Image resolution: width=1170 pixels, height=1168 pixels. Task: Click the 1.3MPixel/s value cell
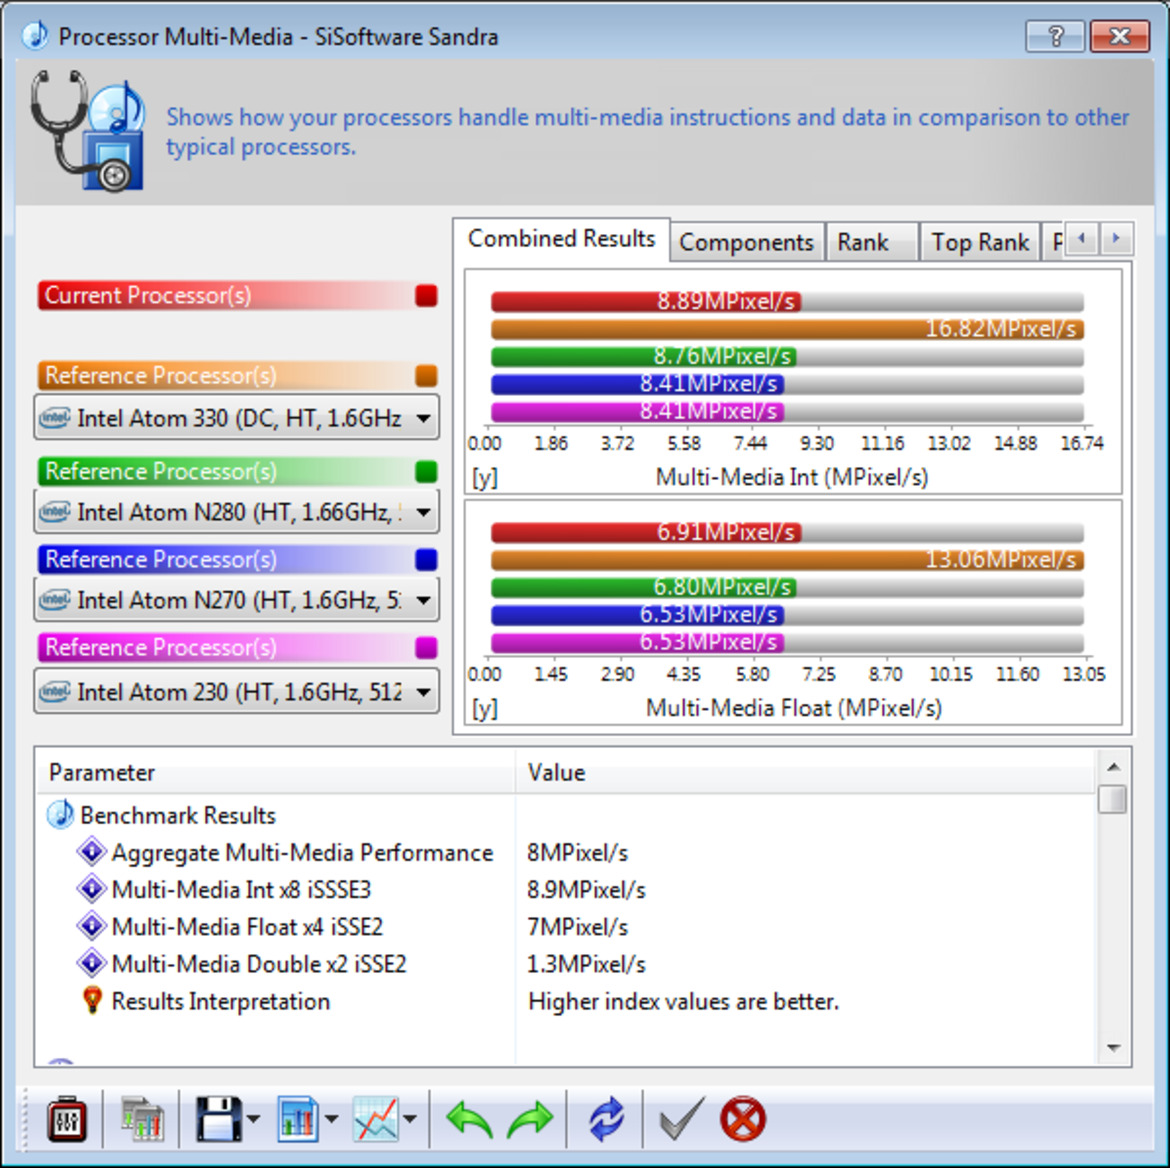click(x=586, y=964)
